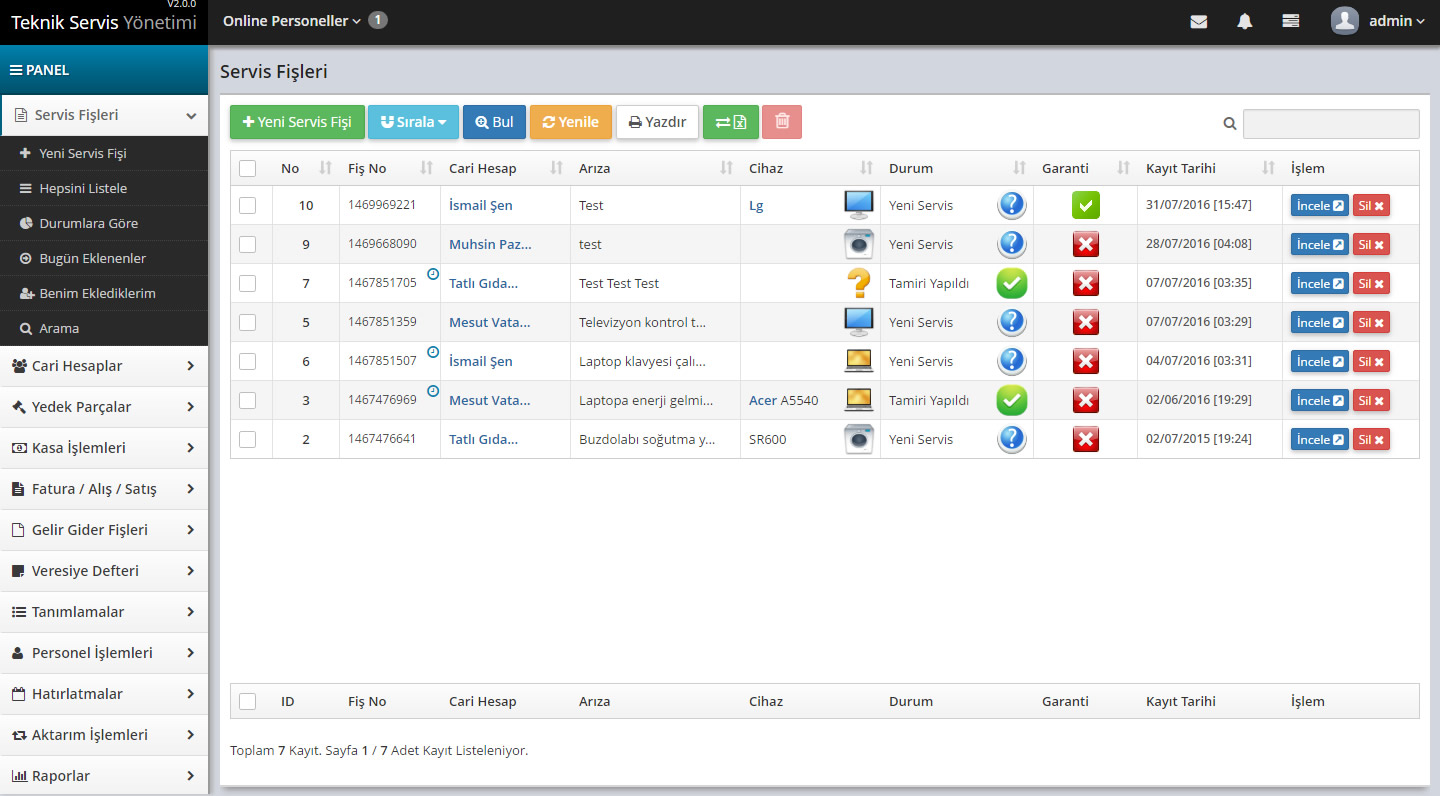Open the Sırala sort dropdown

413,122
